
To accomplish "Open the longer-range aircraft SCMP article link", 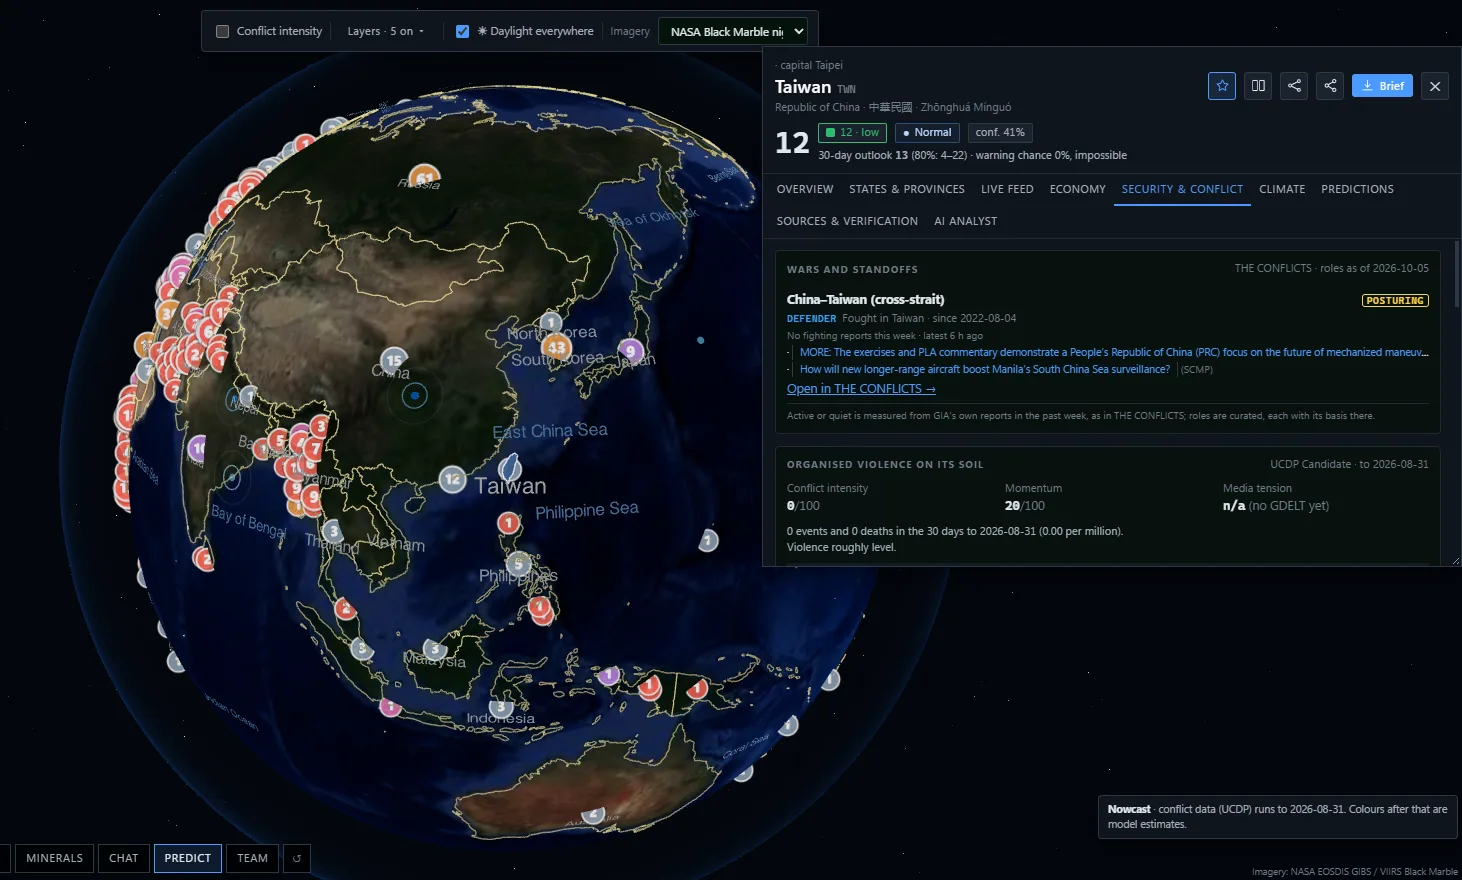I will tap(985, 369).
